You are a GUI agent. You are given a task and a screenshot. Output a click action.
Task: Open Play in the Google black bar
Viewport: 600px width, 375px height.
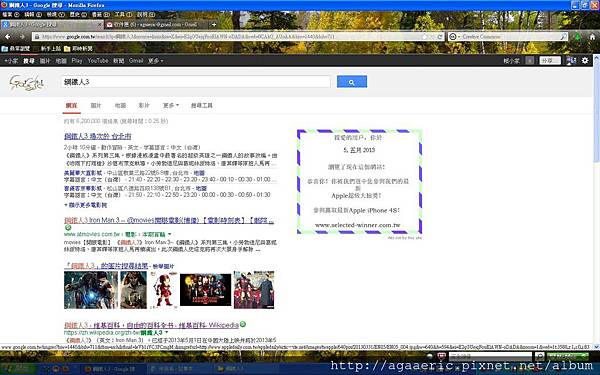(x=77, y=61)
